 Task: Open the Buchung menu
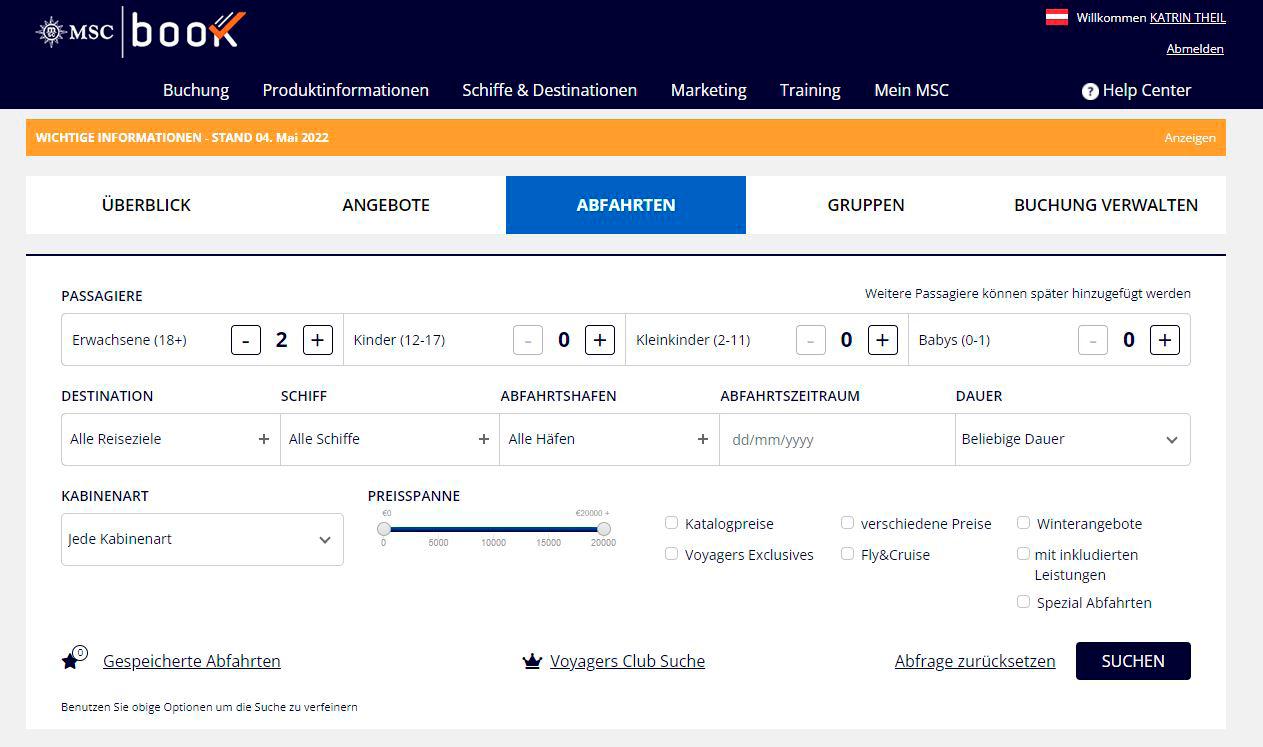click(x=196, y=90)
